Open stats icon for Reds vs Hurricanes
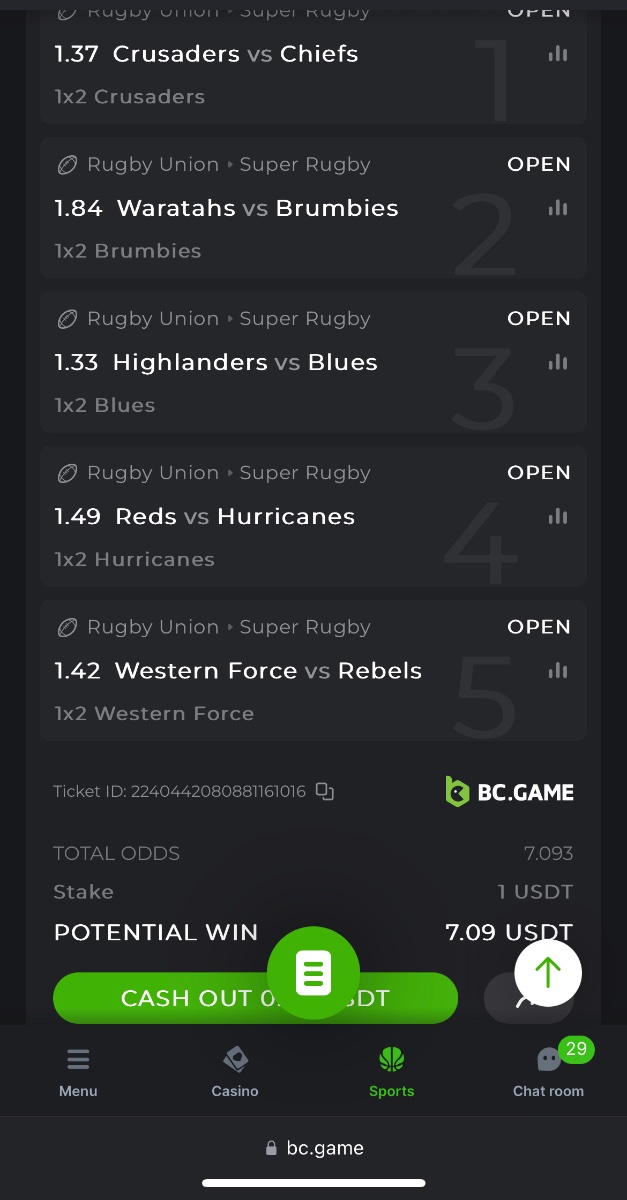The image size is (627, 1200). [x=558, y=516]
